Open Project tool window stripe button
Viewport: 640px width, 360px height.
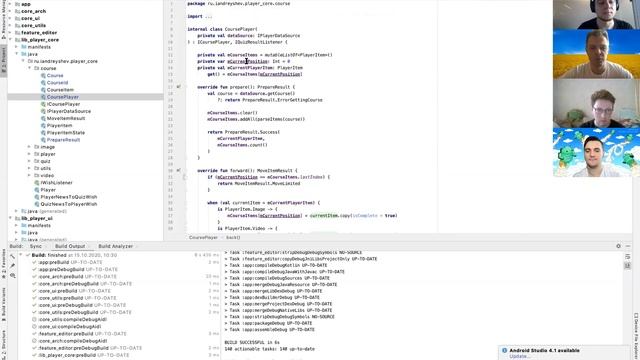coord(4,60)
